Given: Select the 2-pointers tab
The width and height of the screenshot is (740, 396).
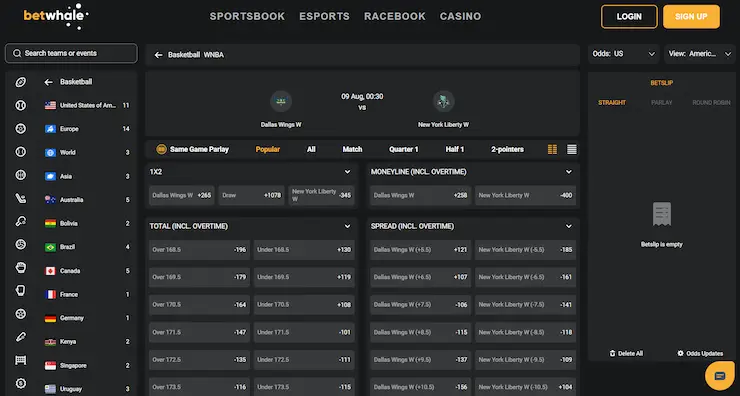Looking at the screenshot, I should point(507,149).
